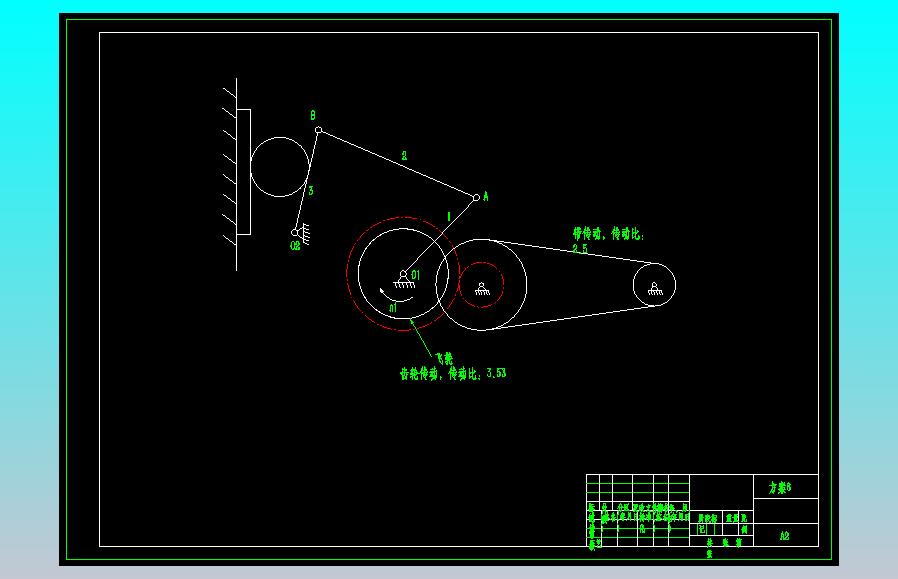898x579 pixels.
Task: Click the sheet size text "A2"
Action: point(785,536)
